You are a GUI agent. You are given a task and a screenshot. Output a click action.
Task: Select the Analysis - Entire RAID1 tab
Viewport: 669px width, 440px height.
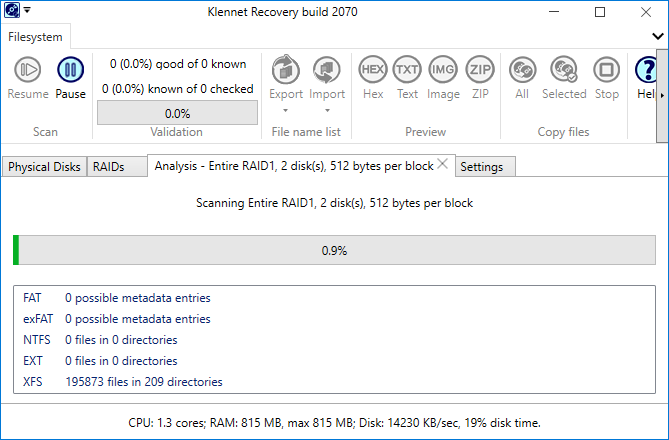294,166
